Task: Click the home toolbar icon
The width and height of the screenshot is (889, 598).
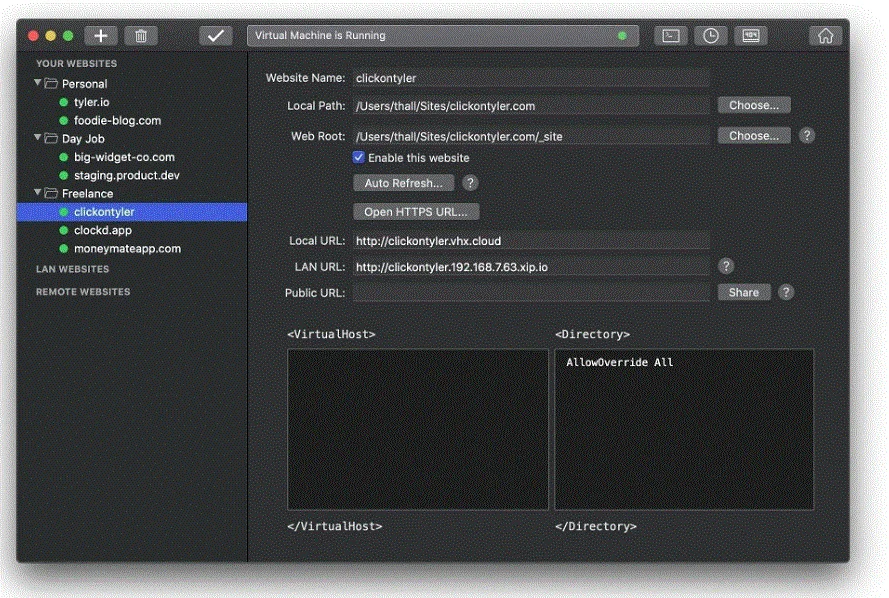Action: [826, 36]
